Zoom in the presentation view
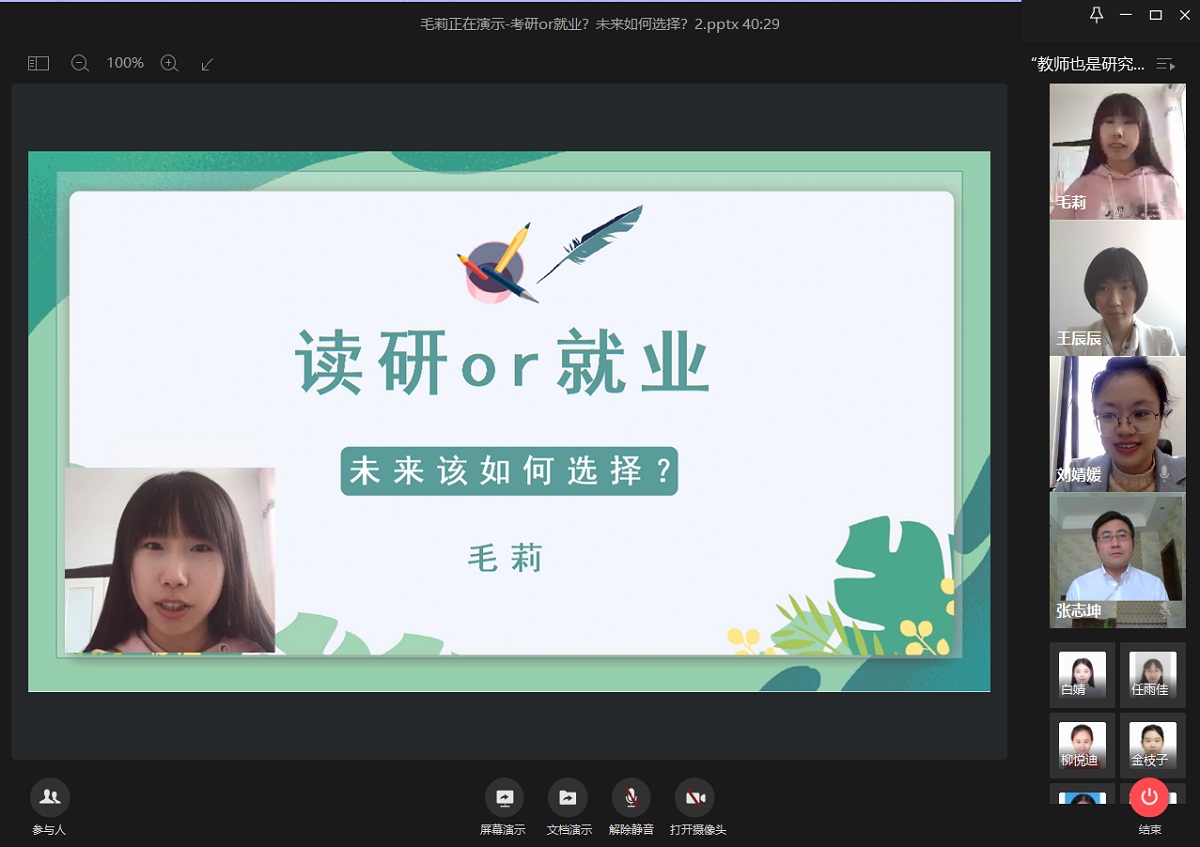This screenshot has width=1200, height=847. (x=170, y=63)
